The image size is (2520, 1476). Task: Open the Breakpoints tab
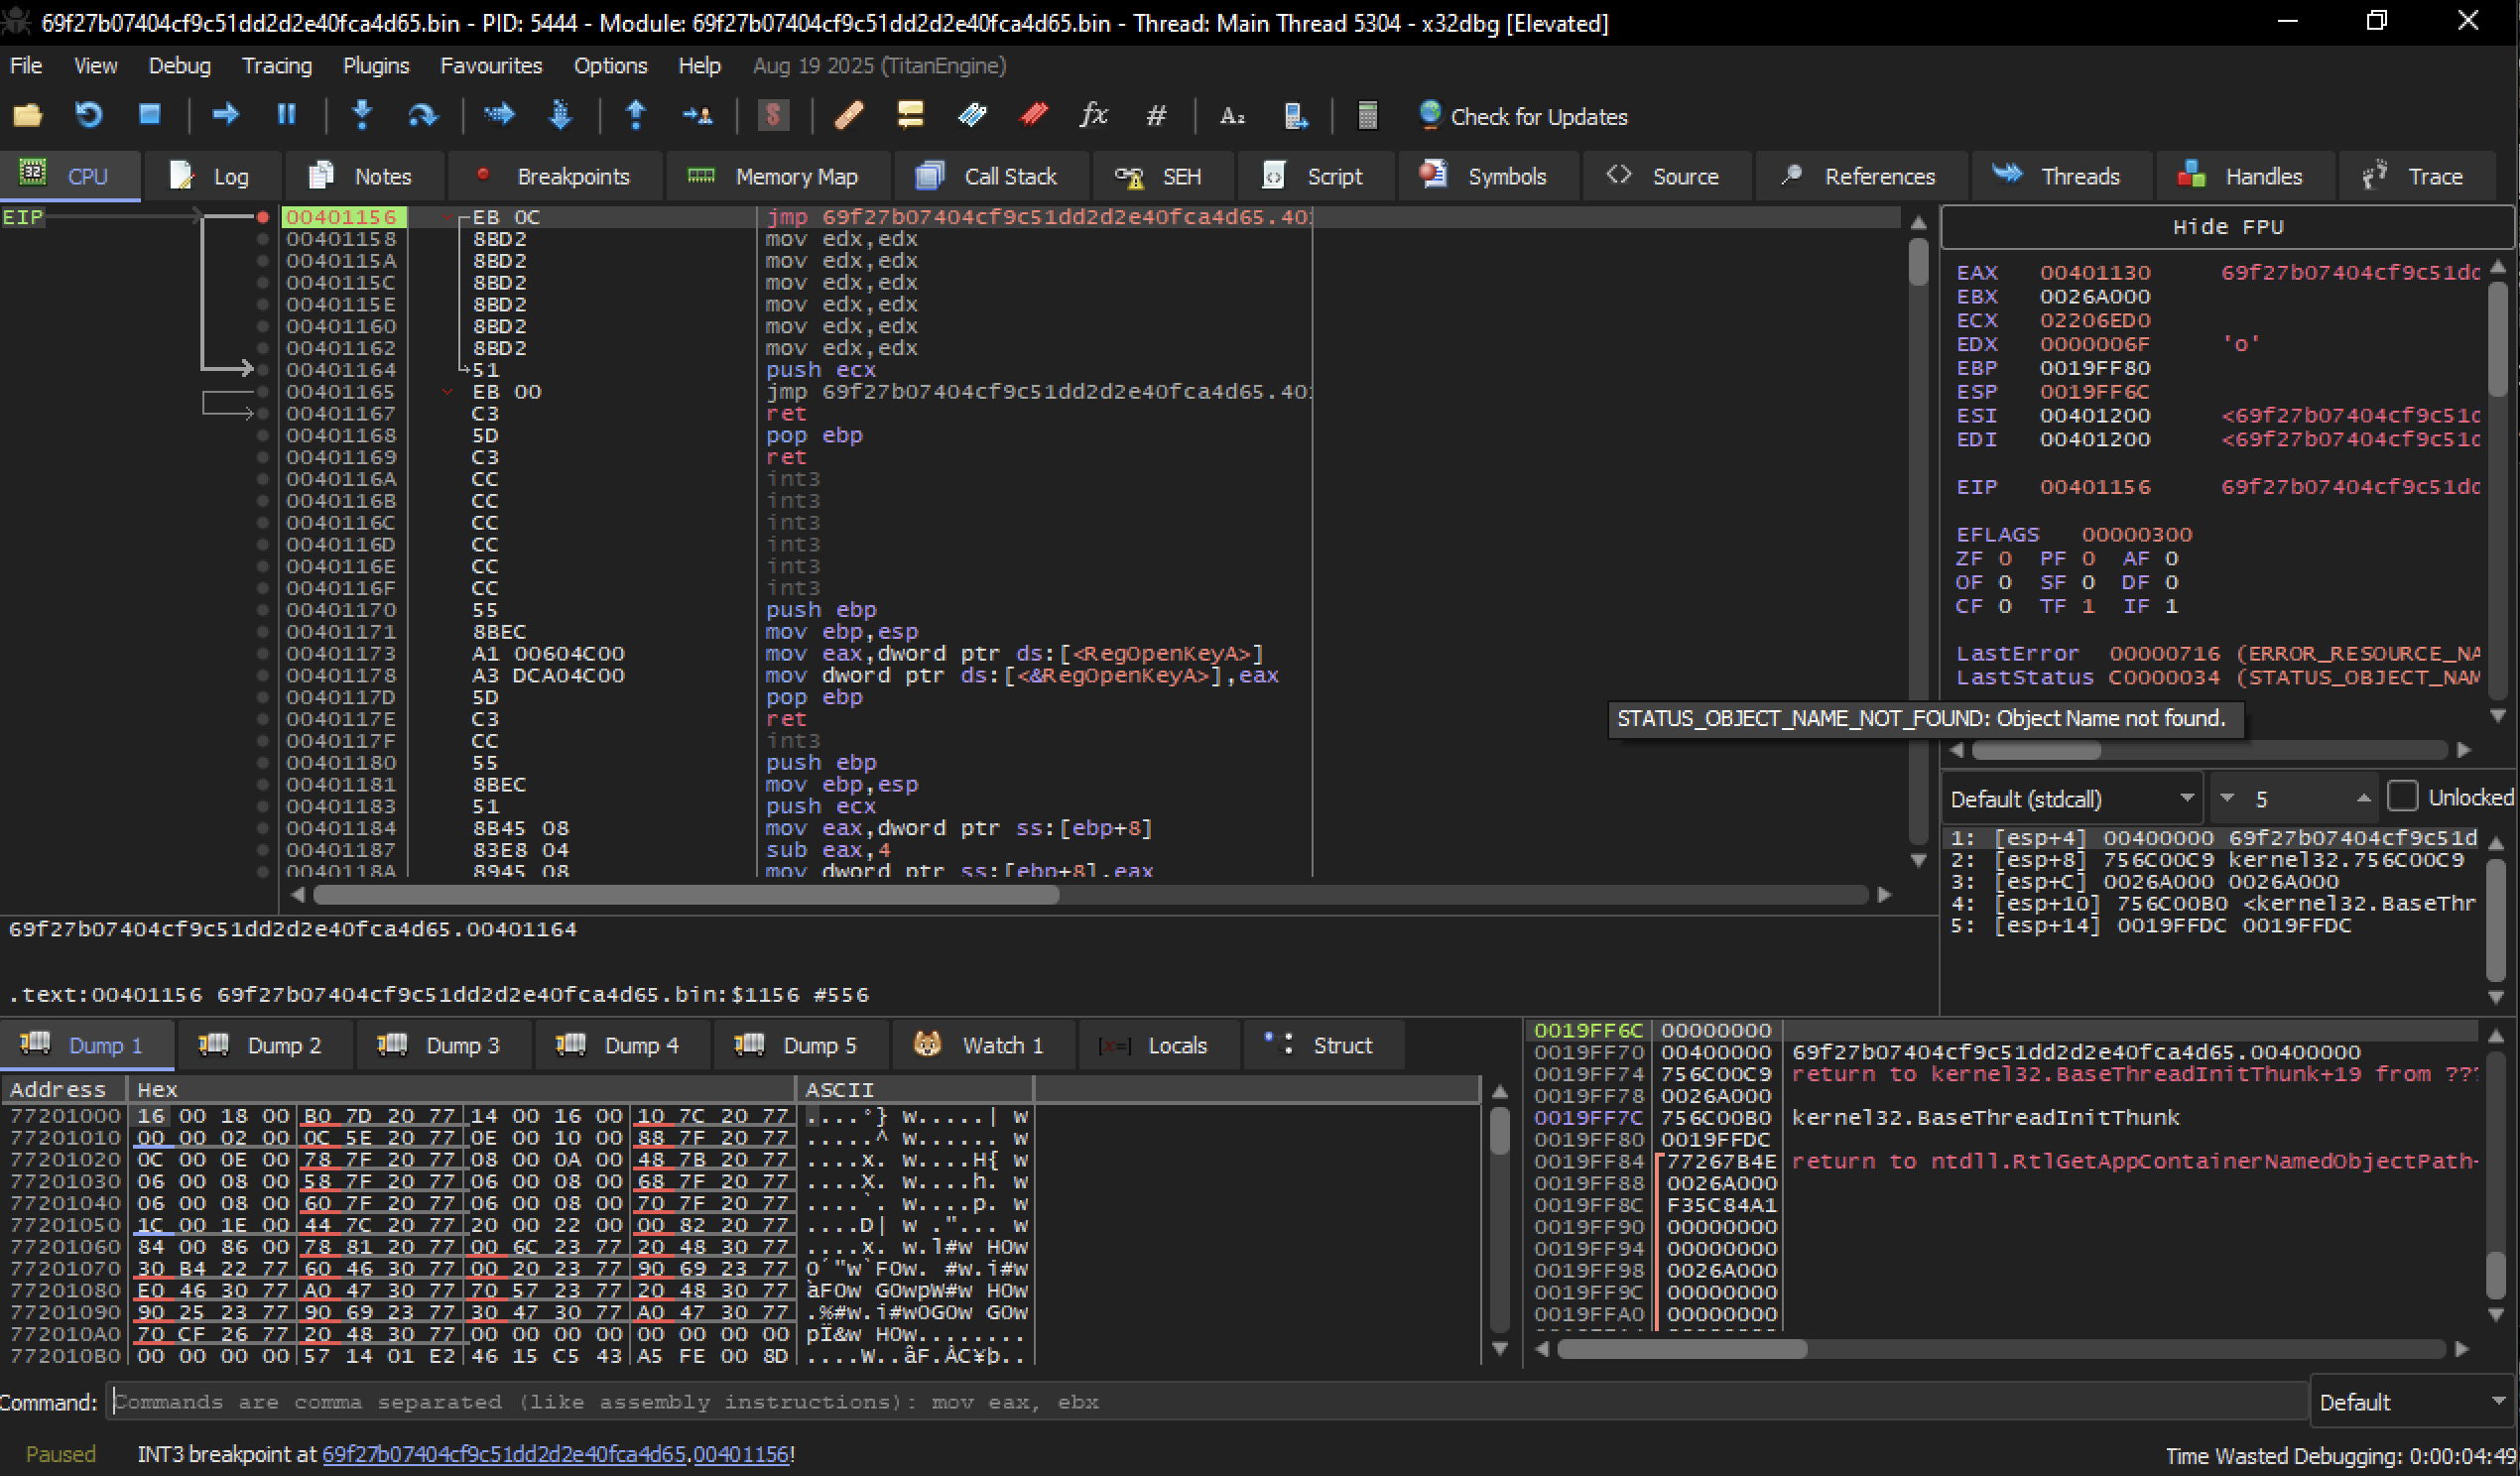[554, 176]
